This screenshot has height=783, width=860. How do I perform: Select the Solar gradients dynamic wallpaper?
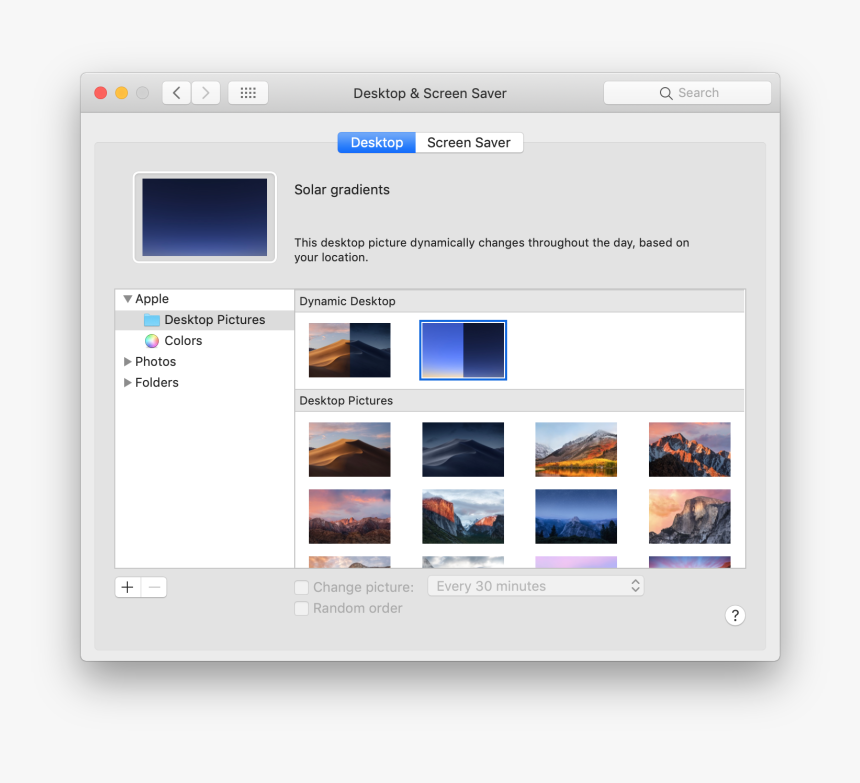pyautogui.click(x=463, y=350)
